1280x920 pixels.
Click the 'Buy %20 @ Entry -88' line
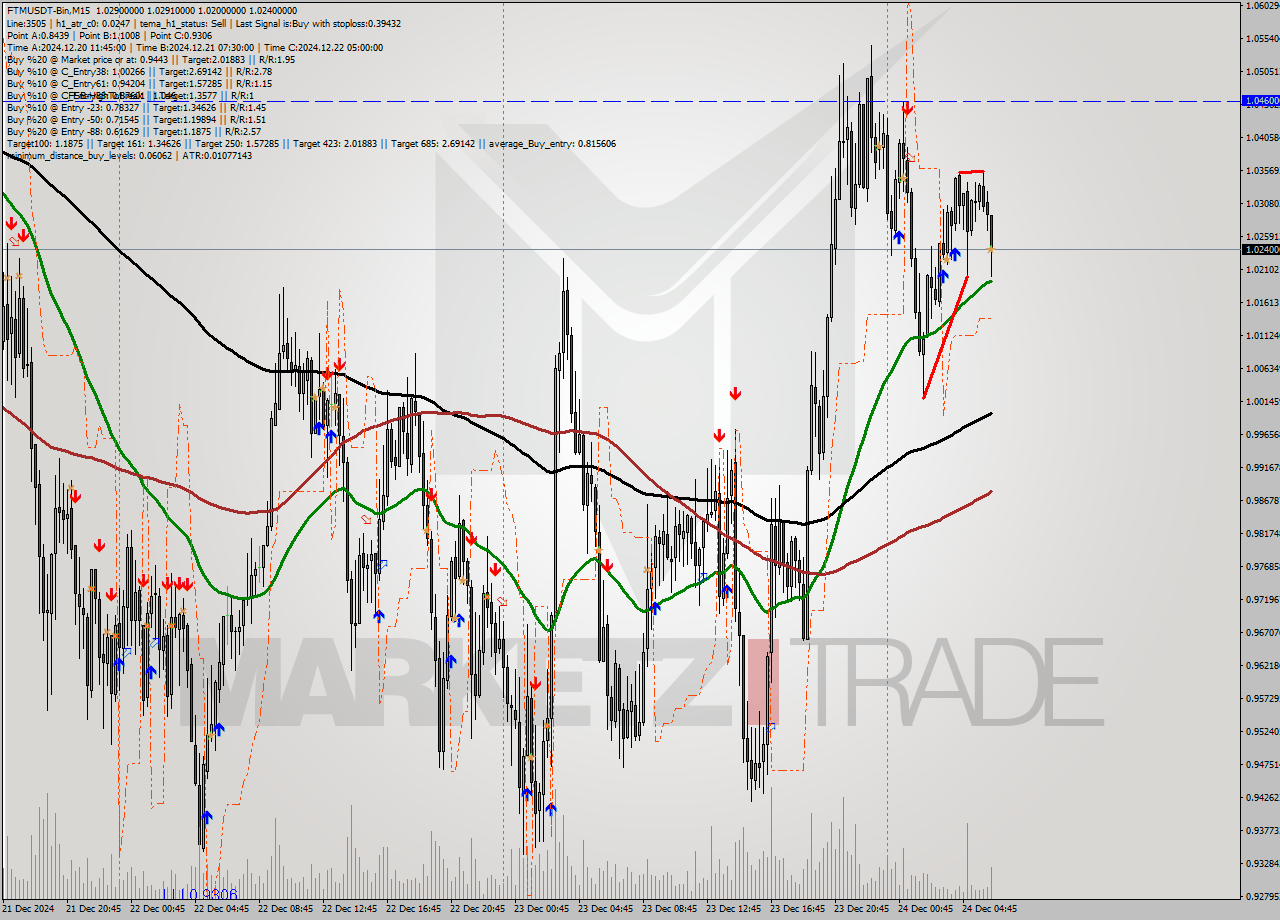[x=133, y=131]
